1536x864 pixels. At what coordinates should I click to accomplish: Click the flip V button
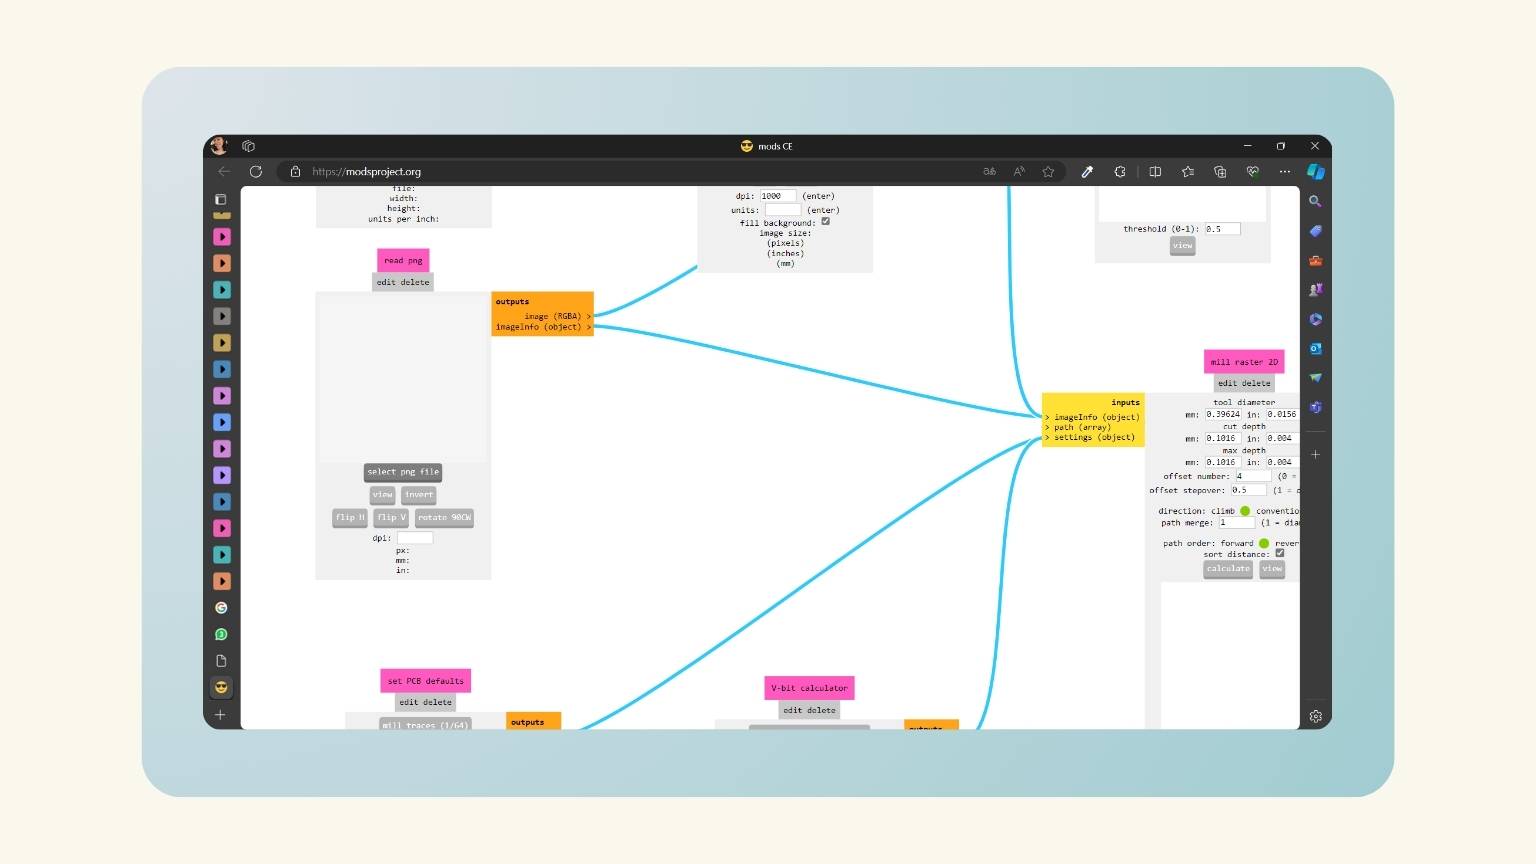[x=391, y=518]
